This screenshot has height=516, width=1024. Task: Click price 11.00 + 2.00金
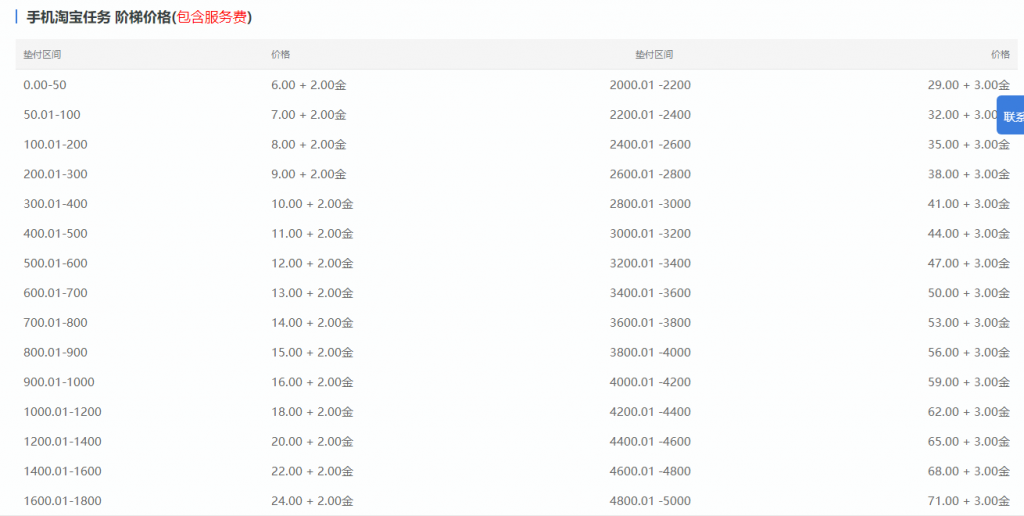(312, 234)
